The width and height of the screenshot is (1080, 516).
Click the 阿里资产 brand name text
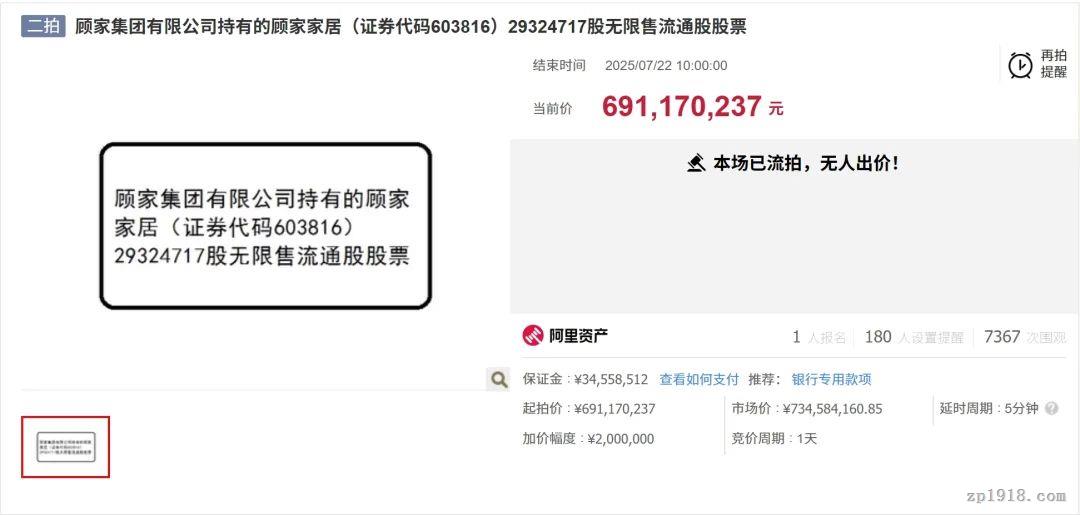[x=579, y=336]
